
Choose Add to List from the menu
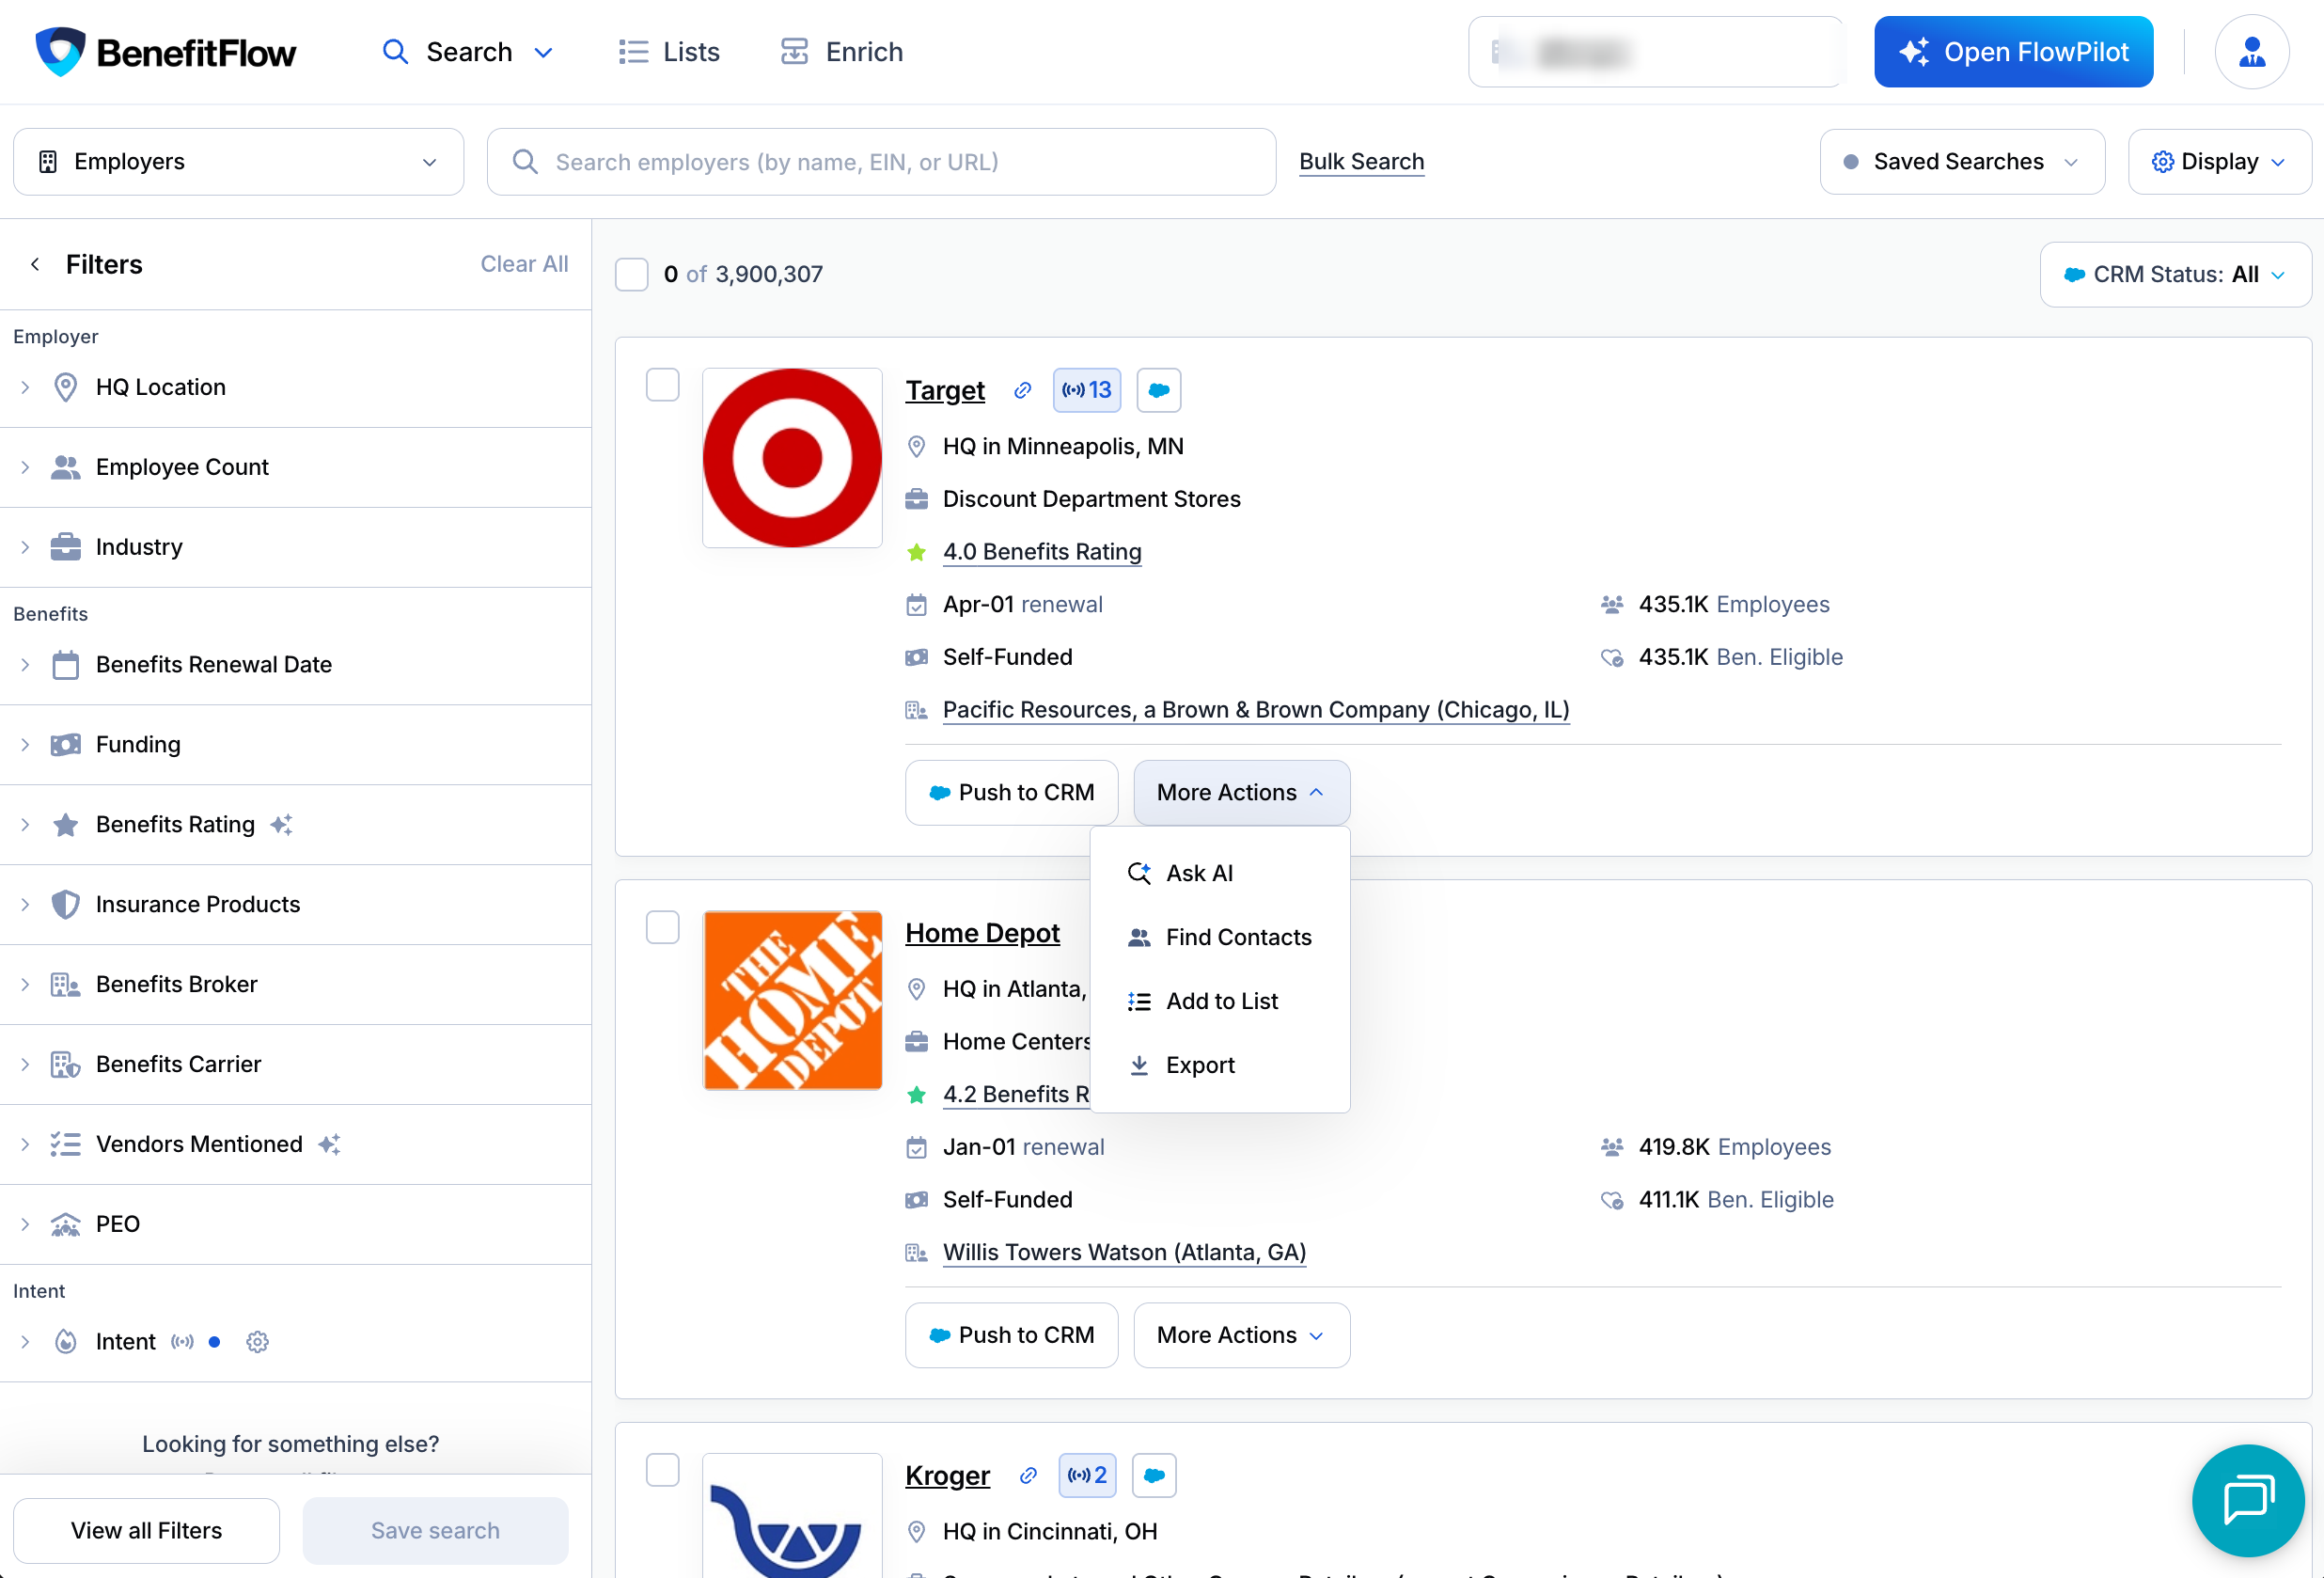coord(1220,1001)
